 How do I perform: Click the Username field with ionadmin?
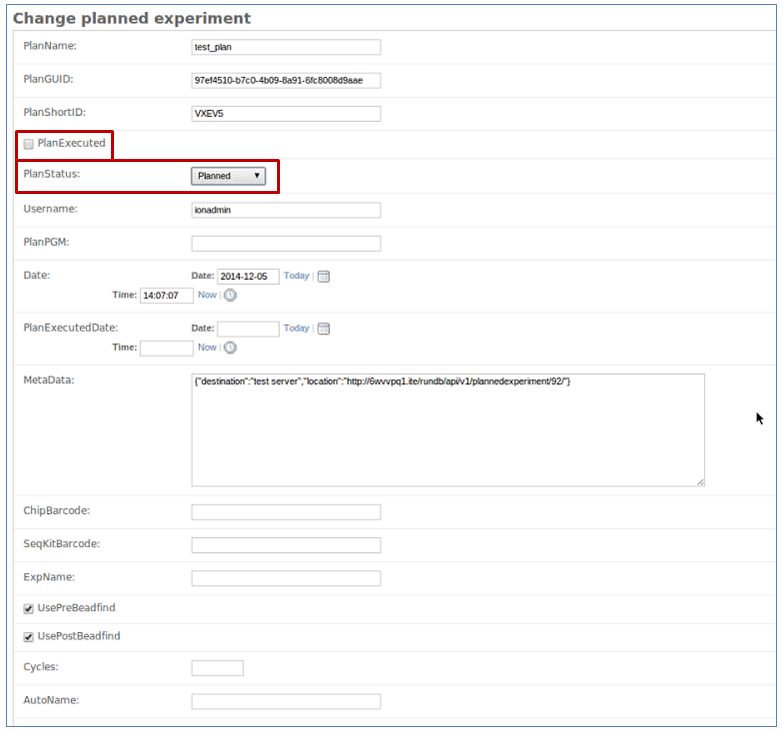tap(286, 210)
